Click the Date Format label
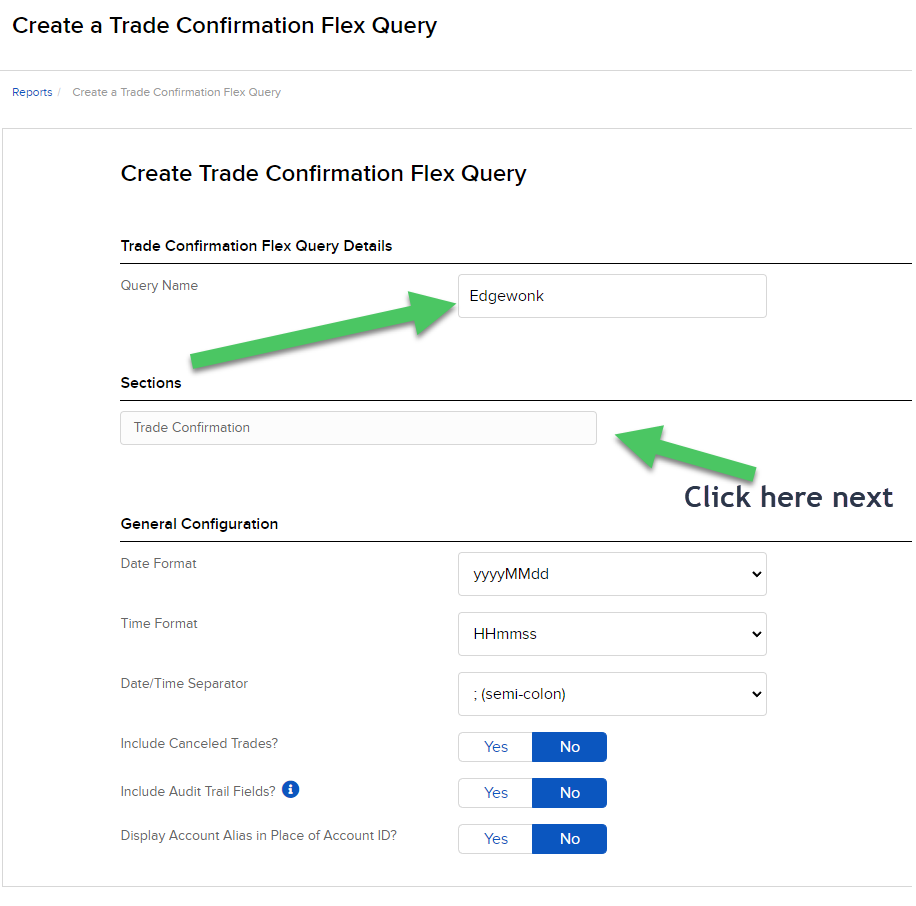This screenshot has width=916, height=906. pyautogui.click(x=158, y=564)
